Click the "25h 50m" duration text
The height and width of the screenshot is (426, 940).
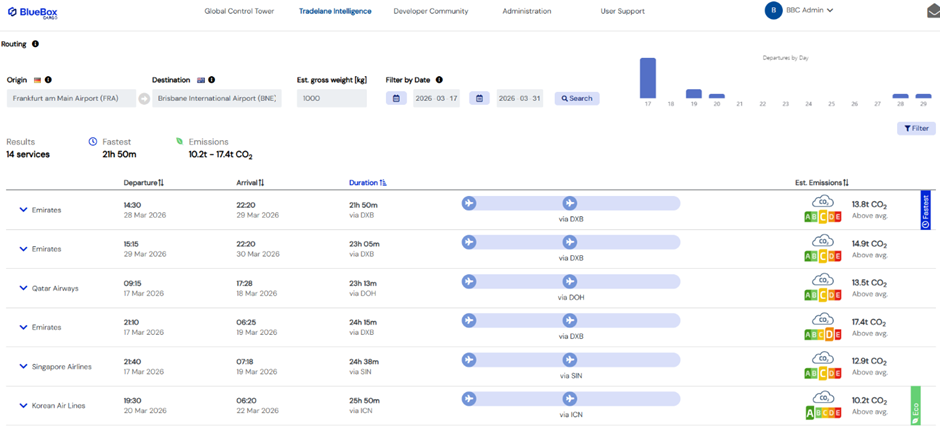[x=364, y=400]
